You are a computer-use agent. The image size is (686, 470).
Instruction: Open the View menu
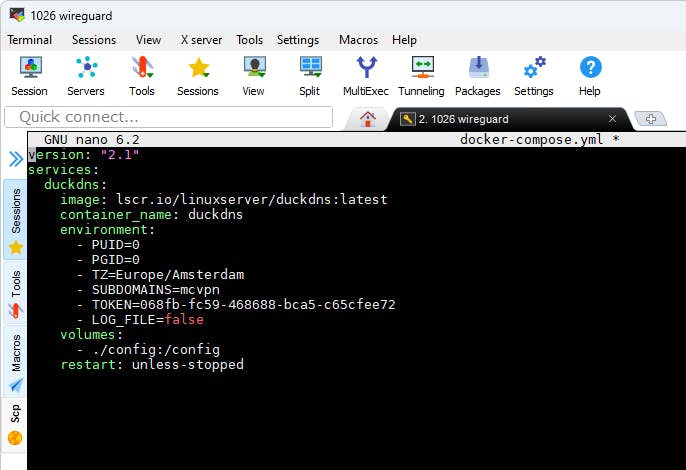[148, 40]
